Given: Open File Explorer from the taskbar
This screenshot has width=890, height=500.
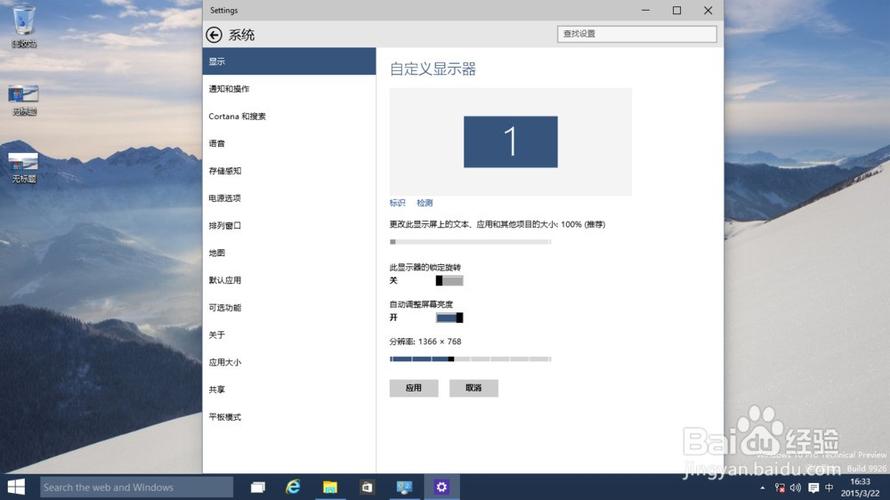Looking at the screenshot, I should tap(330, 487).
